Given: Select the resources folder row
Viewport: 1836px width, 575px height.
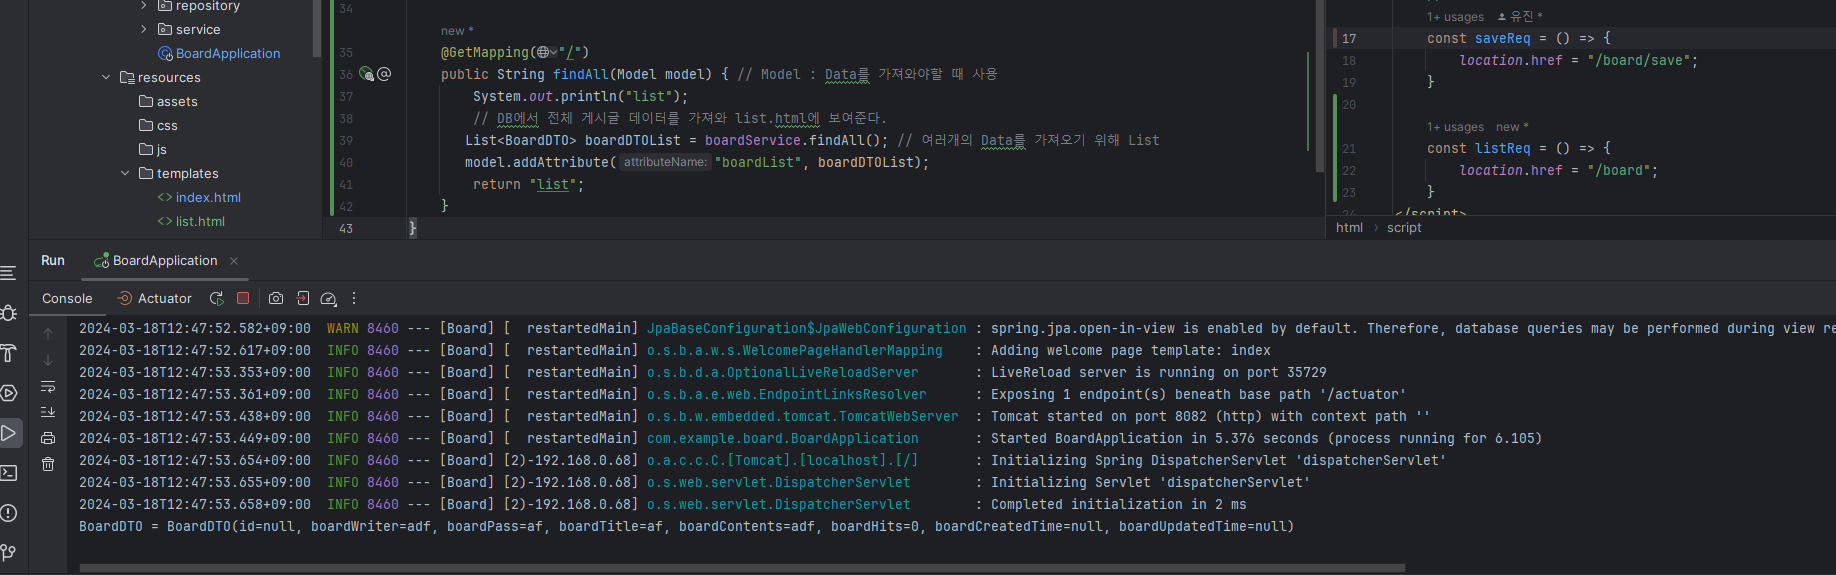Looking at the screenshot, I should click(x=160, y=77).
